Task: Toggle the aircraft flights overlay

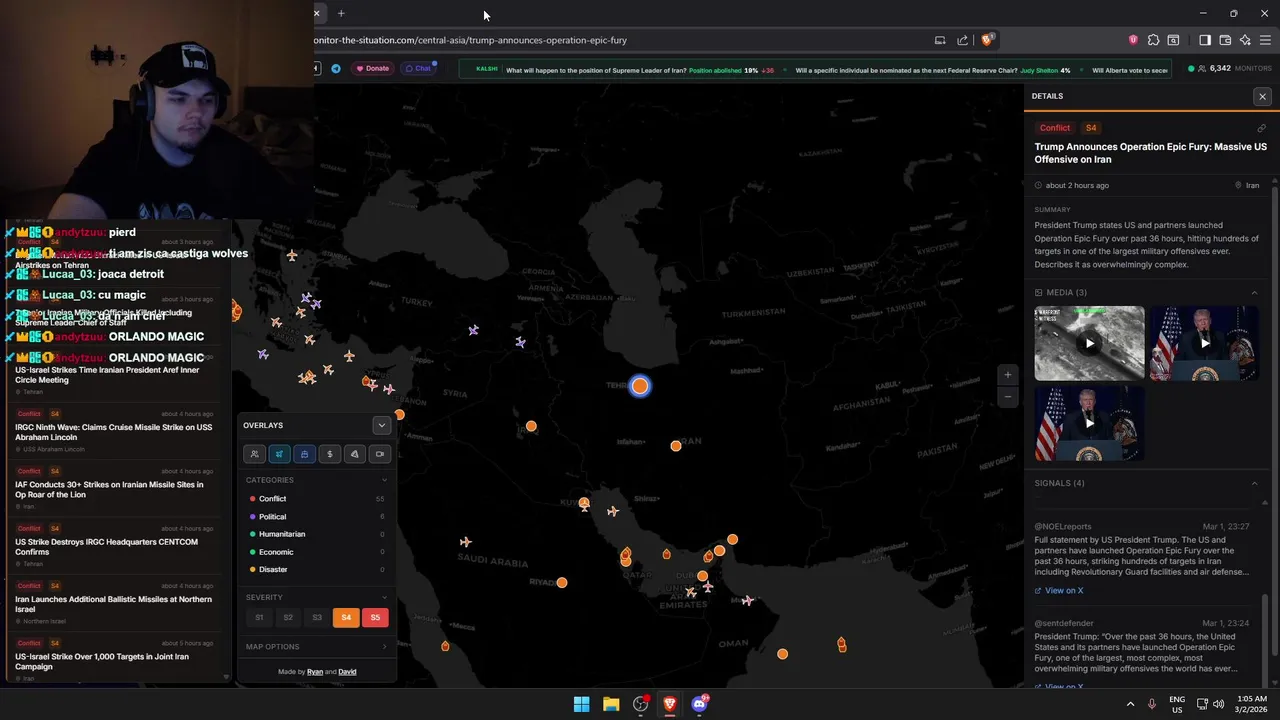Action: coord(279,454)
